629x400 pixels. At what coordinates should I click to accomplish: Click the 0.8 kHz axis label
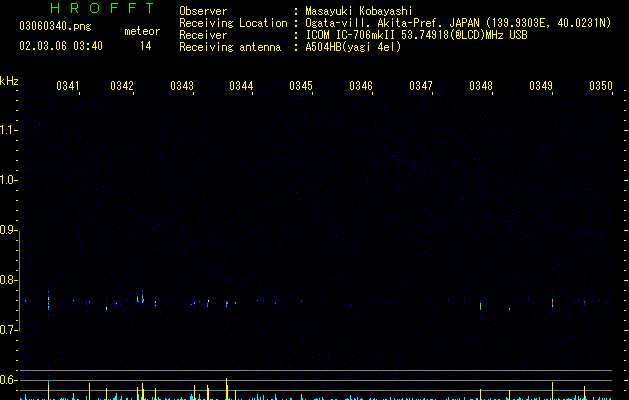pyautogui.click(x=8, y=280)
